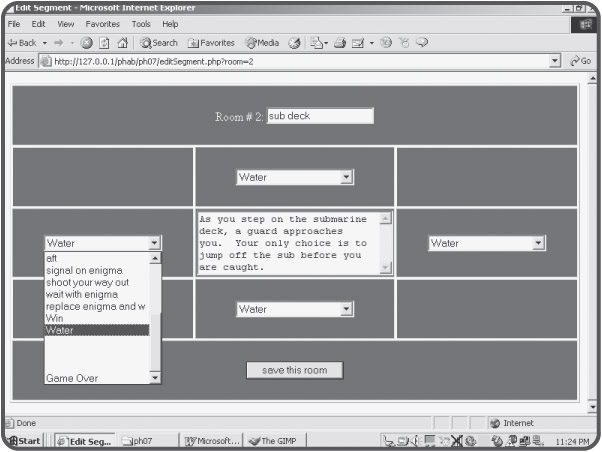The image size is (602, 452).
Task: Select 'Game Over' in the open list
Action: (x=71, y=378)
